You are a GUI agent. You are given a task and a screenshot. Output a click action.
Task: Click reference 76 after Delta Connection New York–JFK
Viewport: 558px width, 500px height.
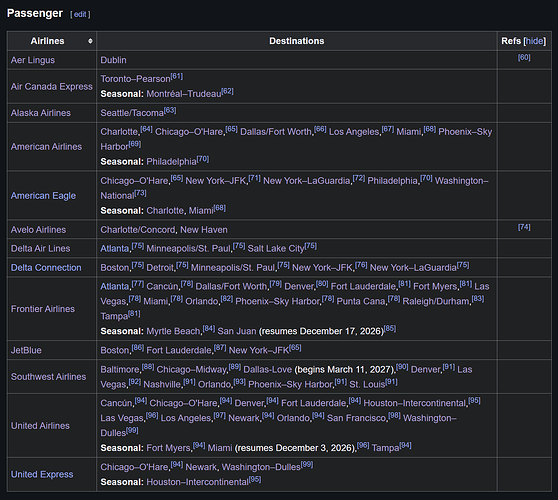pyautogui.click(x=361, y=265)
